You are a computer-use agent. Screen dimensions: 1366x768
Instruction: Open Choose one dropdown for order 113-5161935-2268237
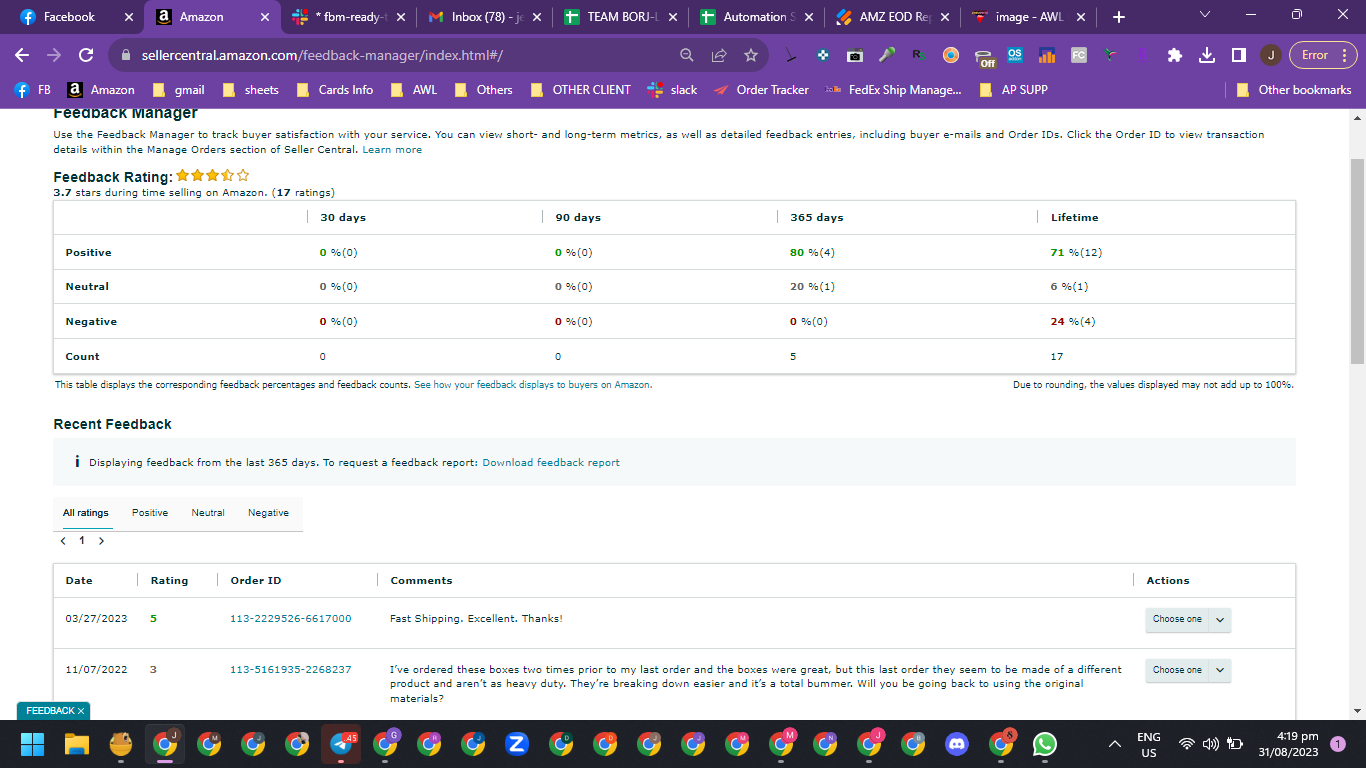[x=1188, y=671]
